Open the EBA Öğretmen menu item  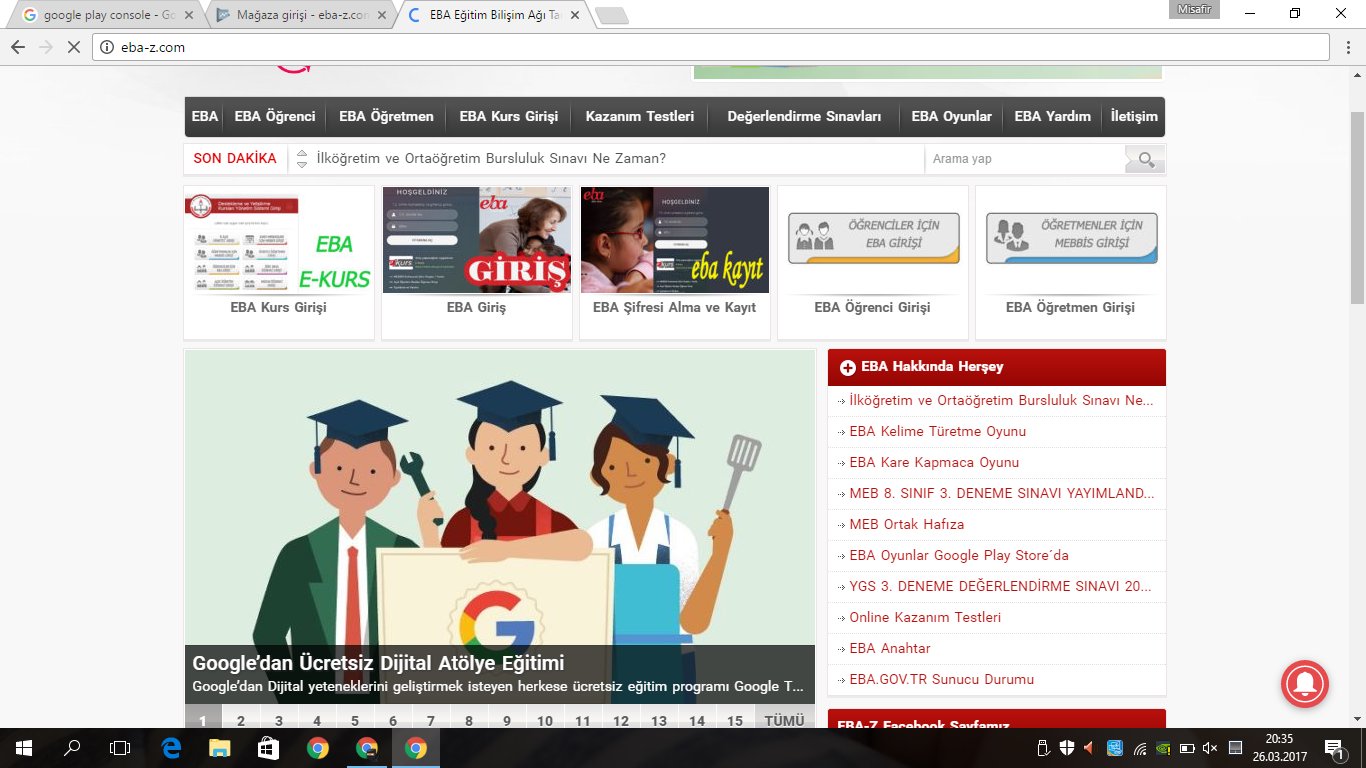[386, 117]
